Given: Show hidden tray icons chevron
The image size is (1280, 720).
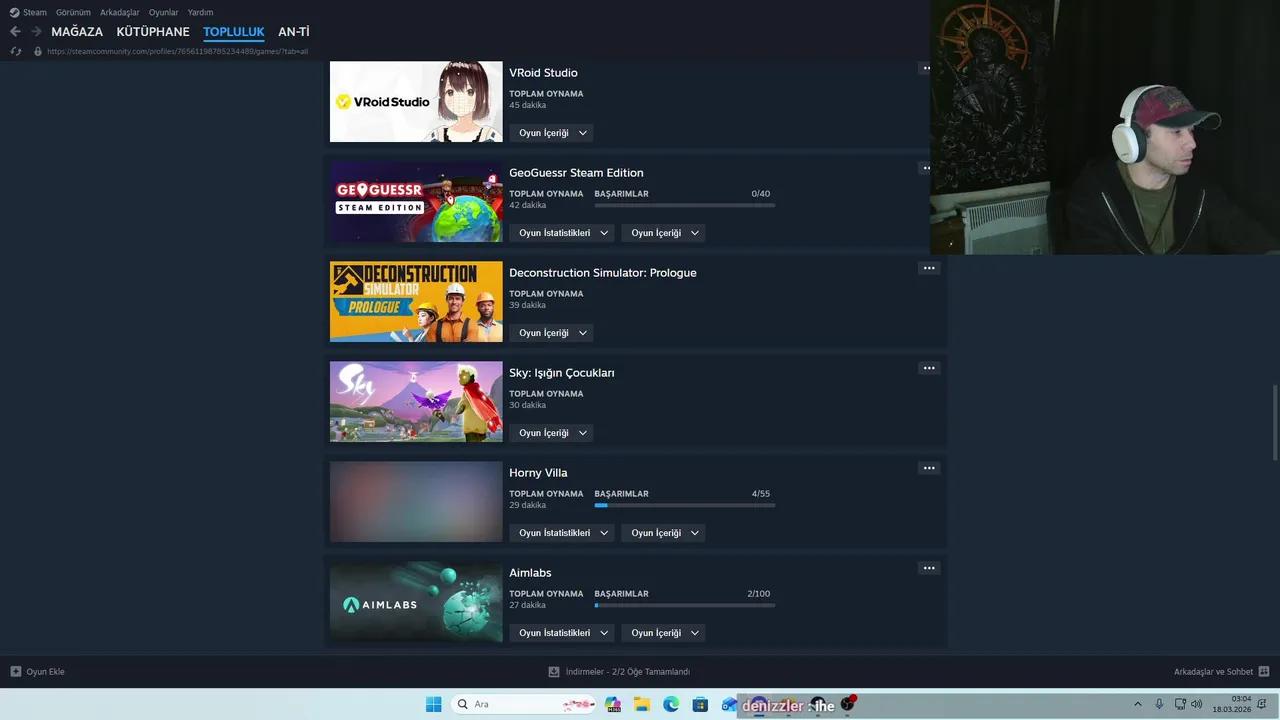Looking at the screenshot, I should click(x=1137, y=704).
